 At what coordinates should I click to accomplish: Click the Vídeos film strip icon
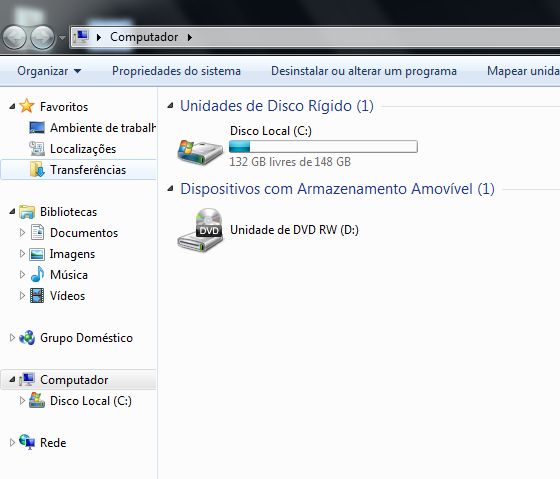tap(37, 296)
